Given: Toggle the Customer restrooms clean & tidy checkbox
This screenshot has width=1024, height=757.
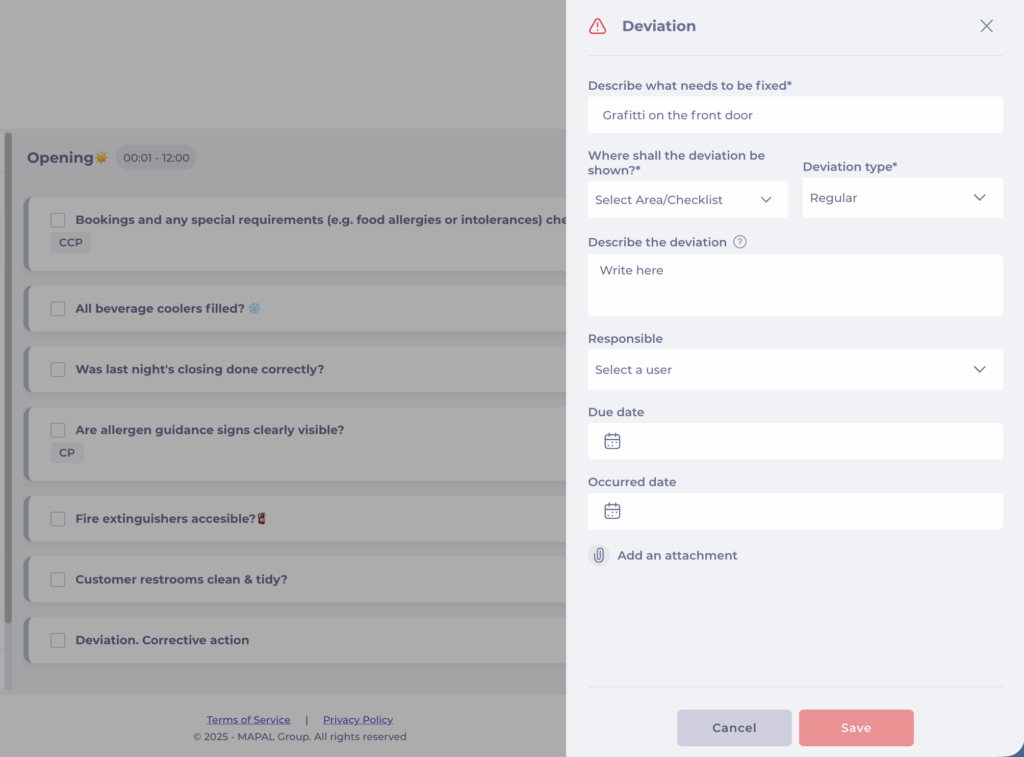Looking at the screenshot, I should [58, 580].
